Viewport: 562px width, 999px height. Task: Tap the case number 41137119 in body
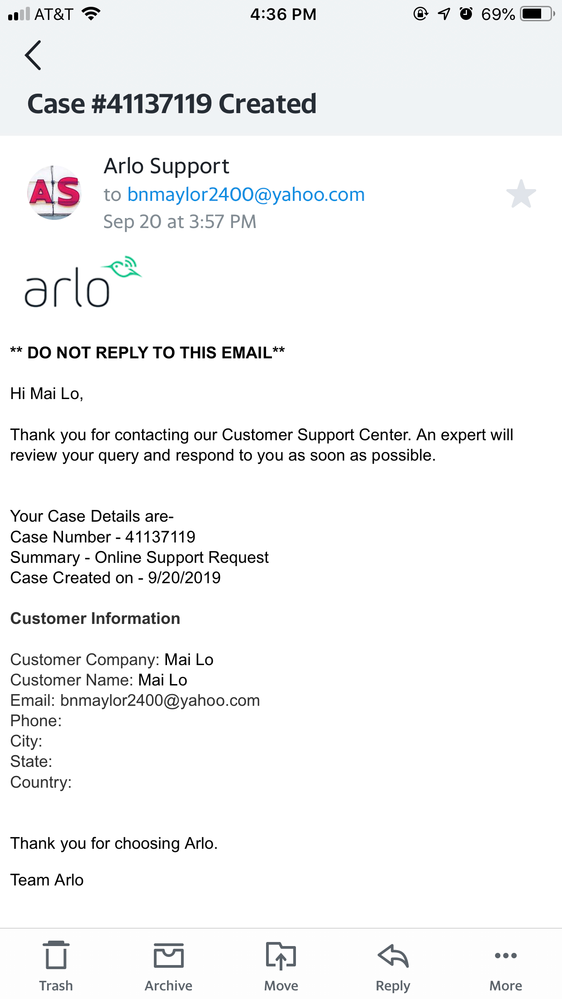[160, 537]
